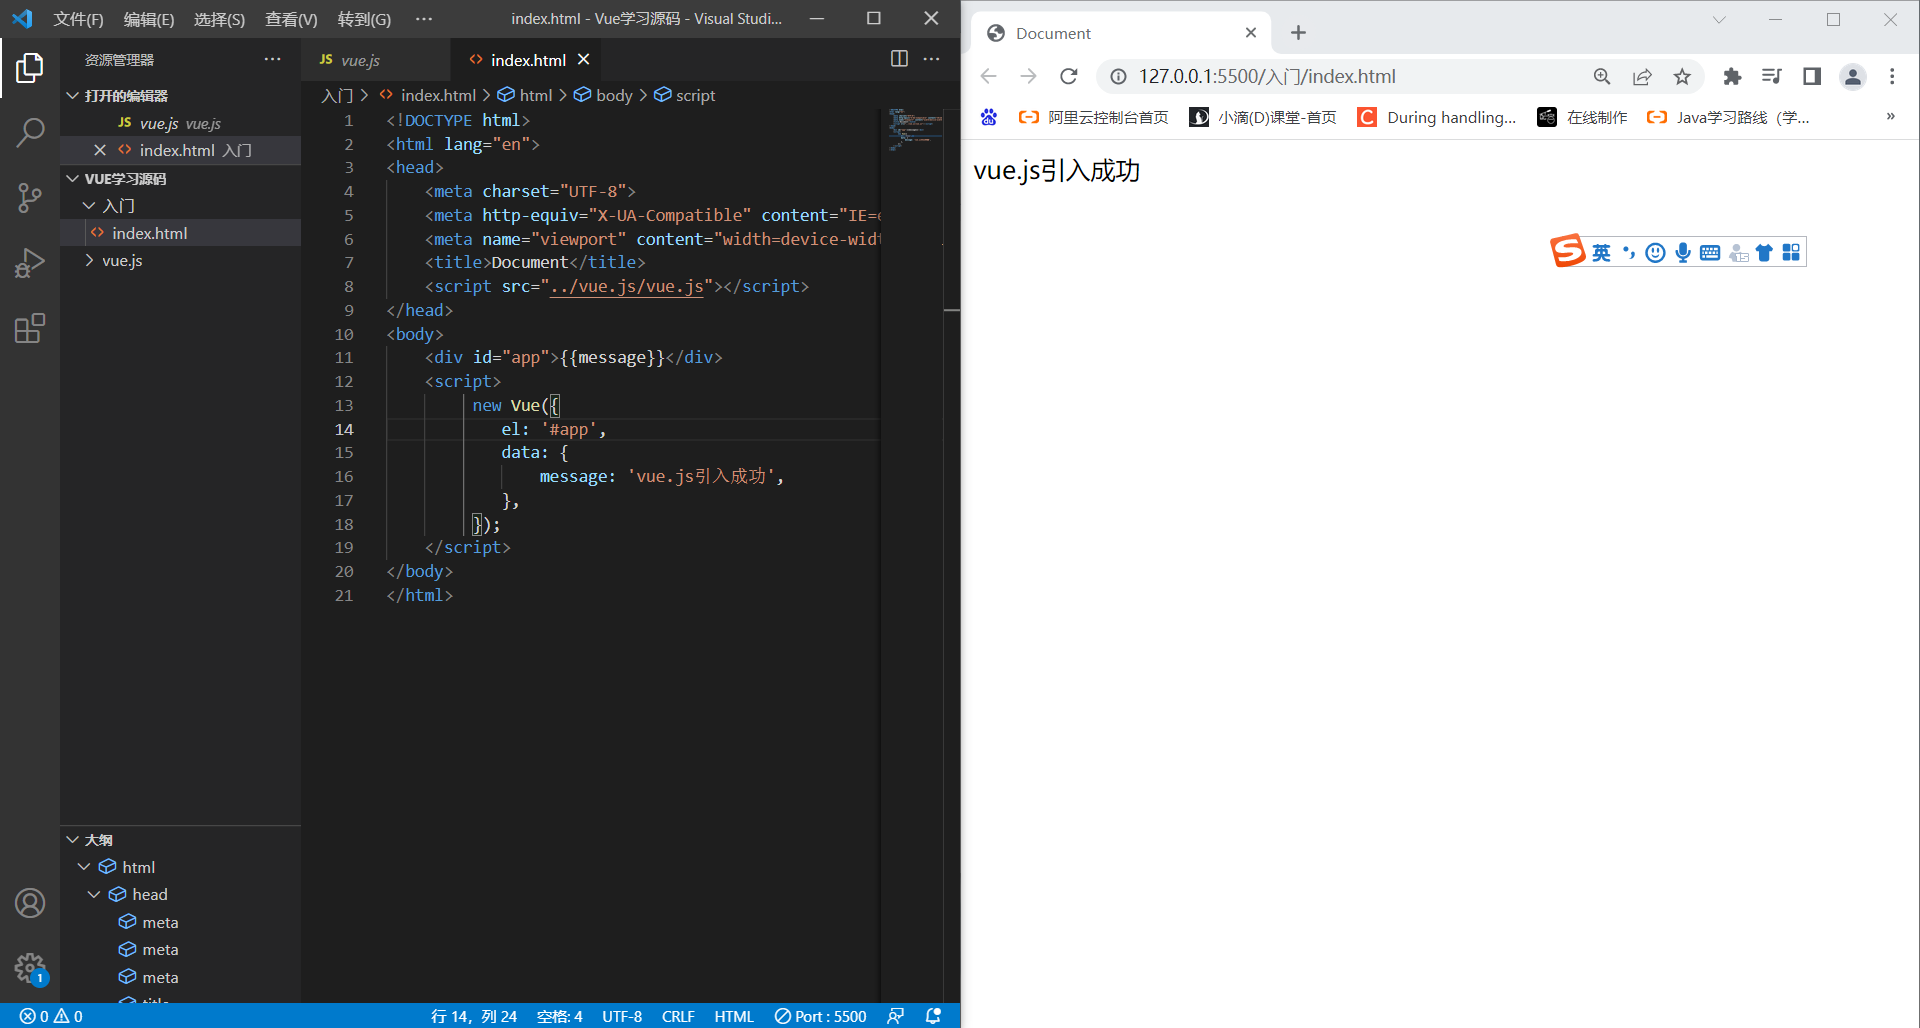Image resolution: width=1920 pixels, height=1028 pixels.
Task: Open the 查看(V) menu
Action: tap(291, 19)
